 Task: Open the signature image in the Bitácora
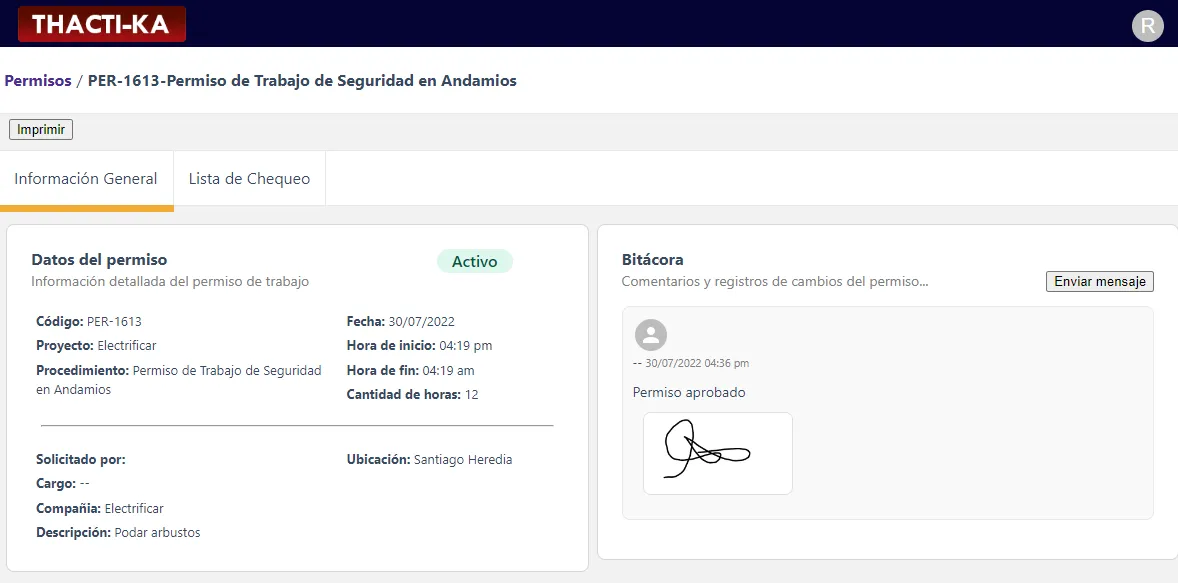(717, 454)
